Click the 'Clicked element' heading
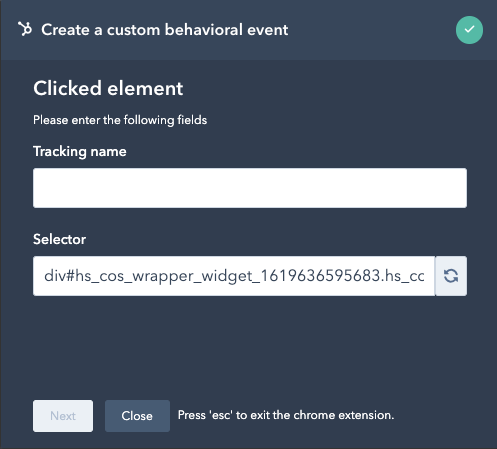The image size is (497, 449). pos(108,88)
